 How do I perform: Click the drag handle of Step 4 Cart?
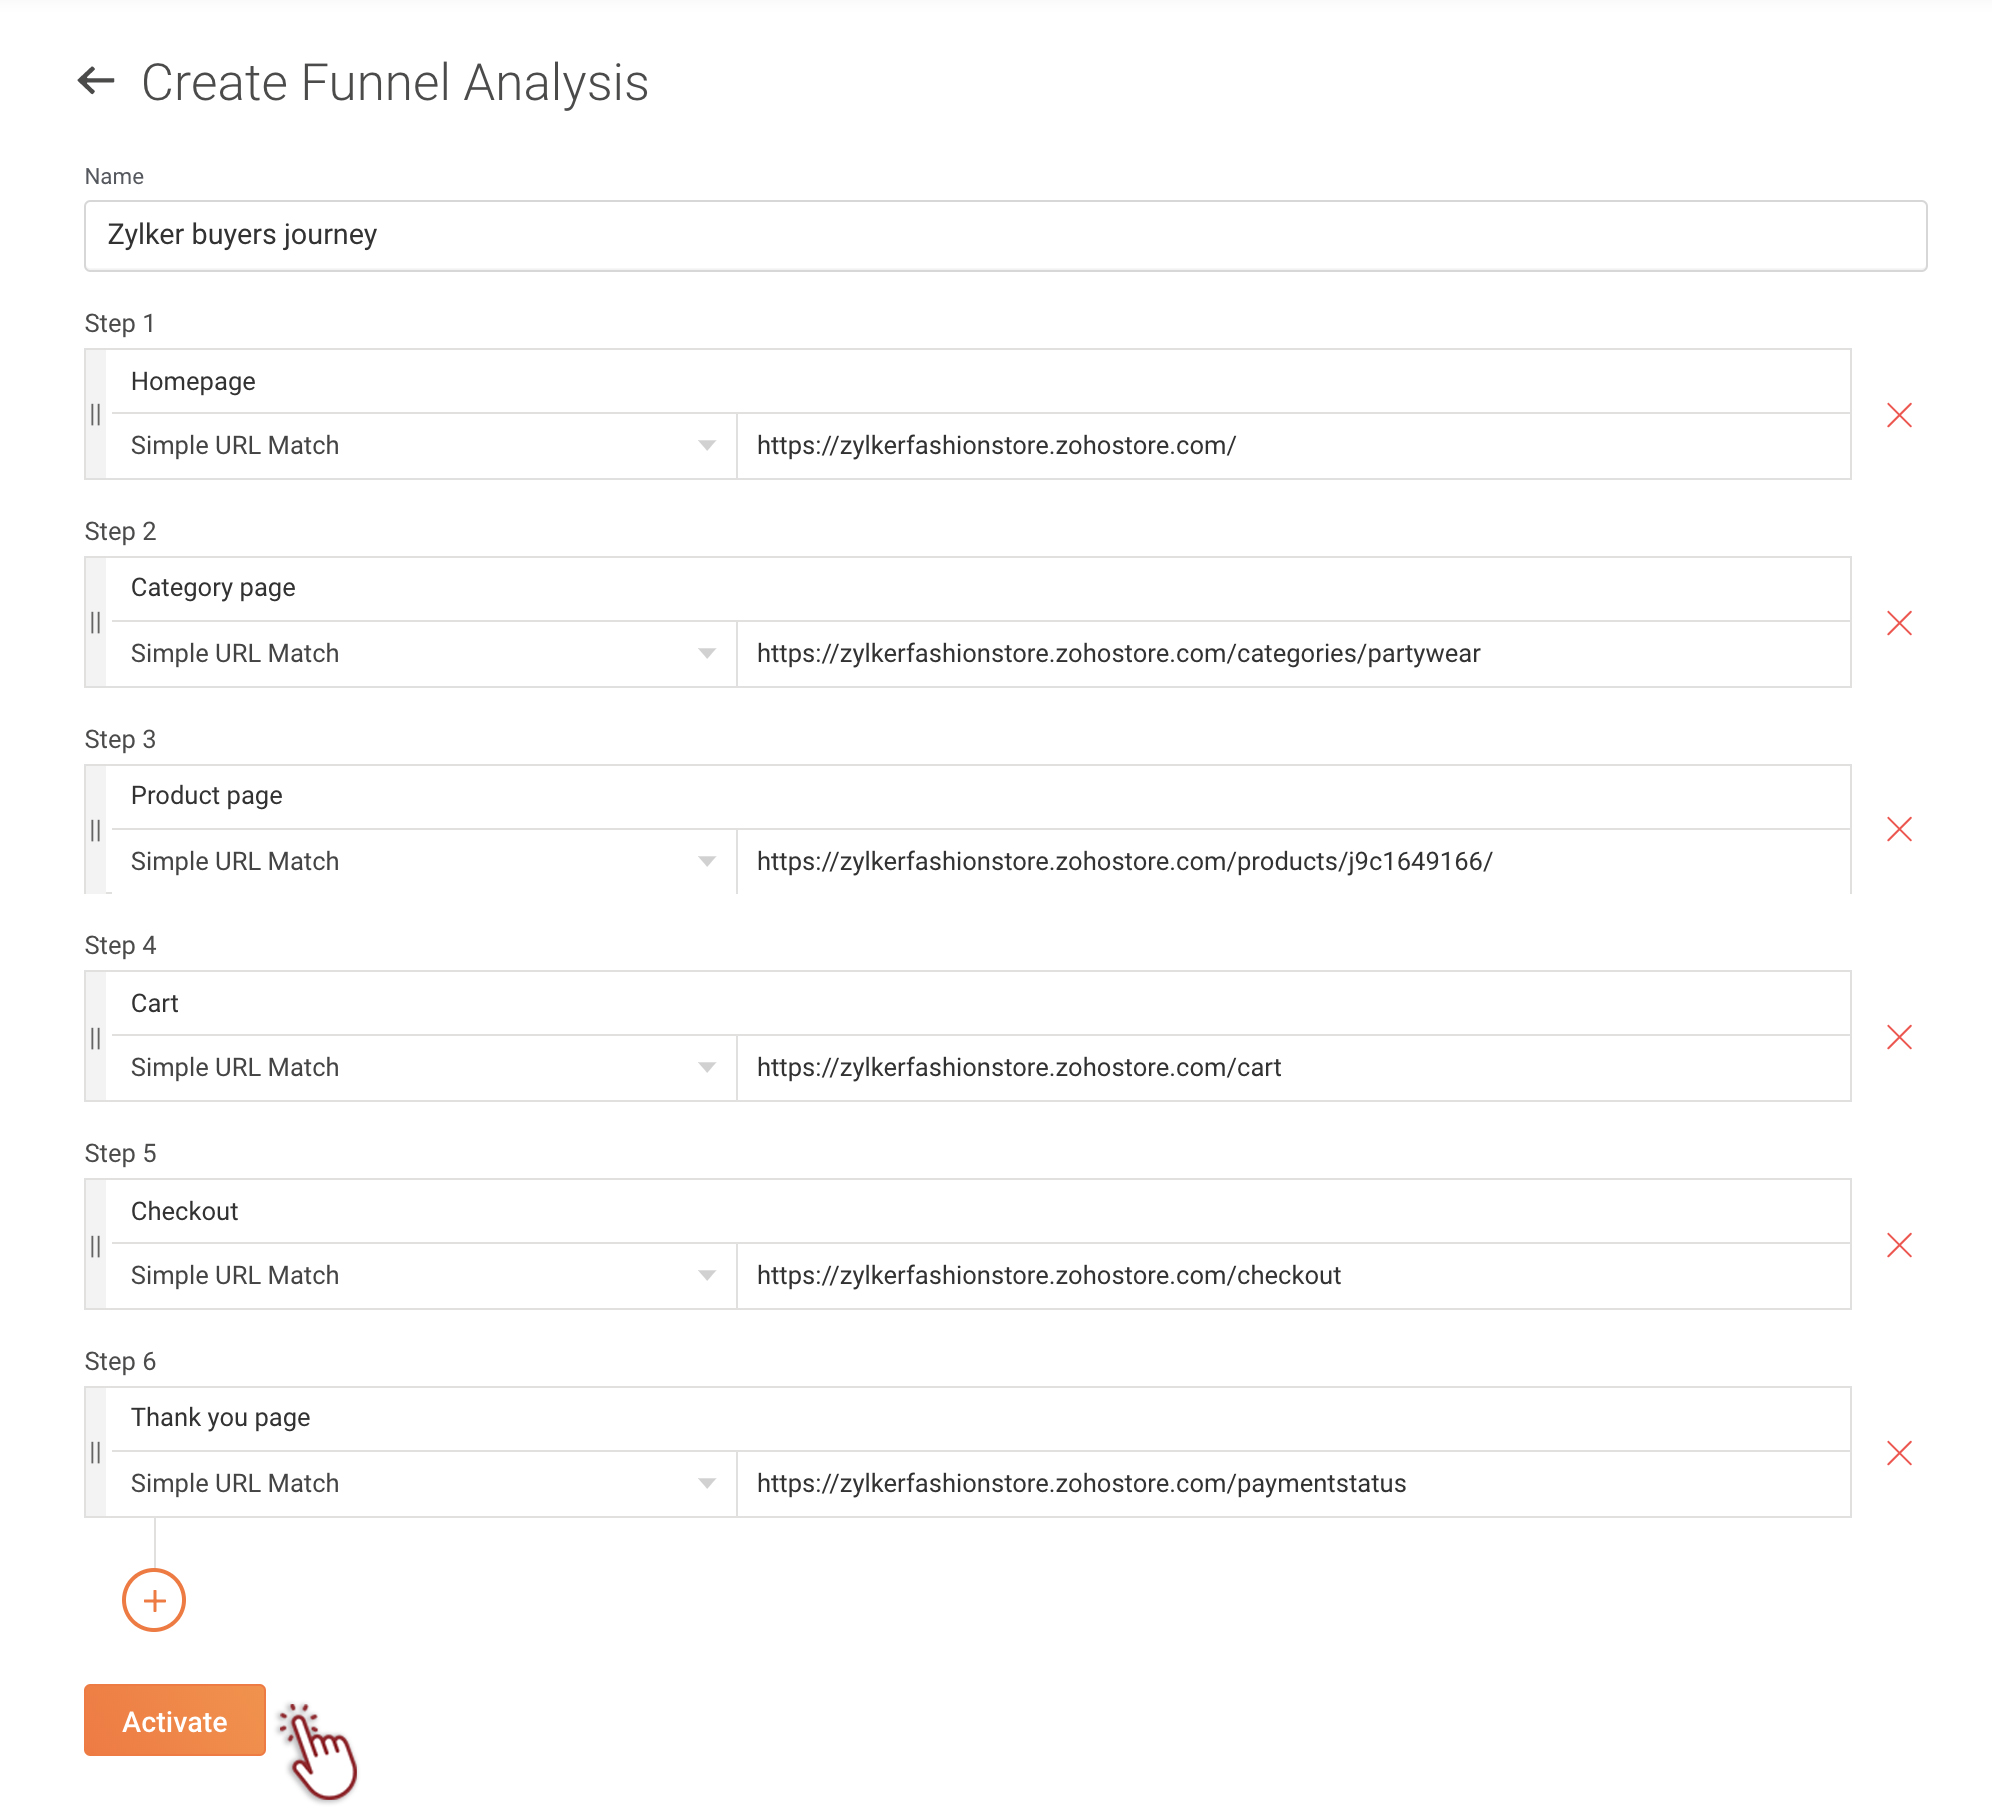pos(95,1038)
